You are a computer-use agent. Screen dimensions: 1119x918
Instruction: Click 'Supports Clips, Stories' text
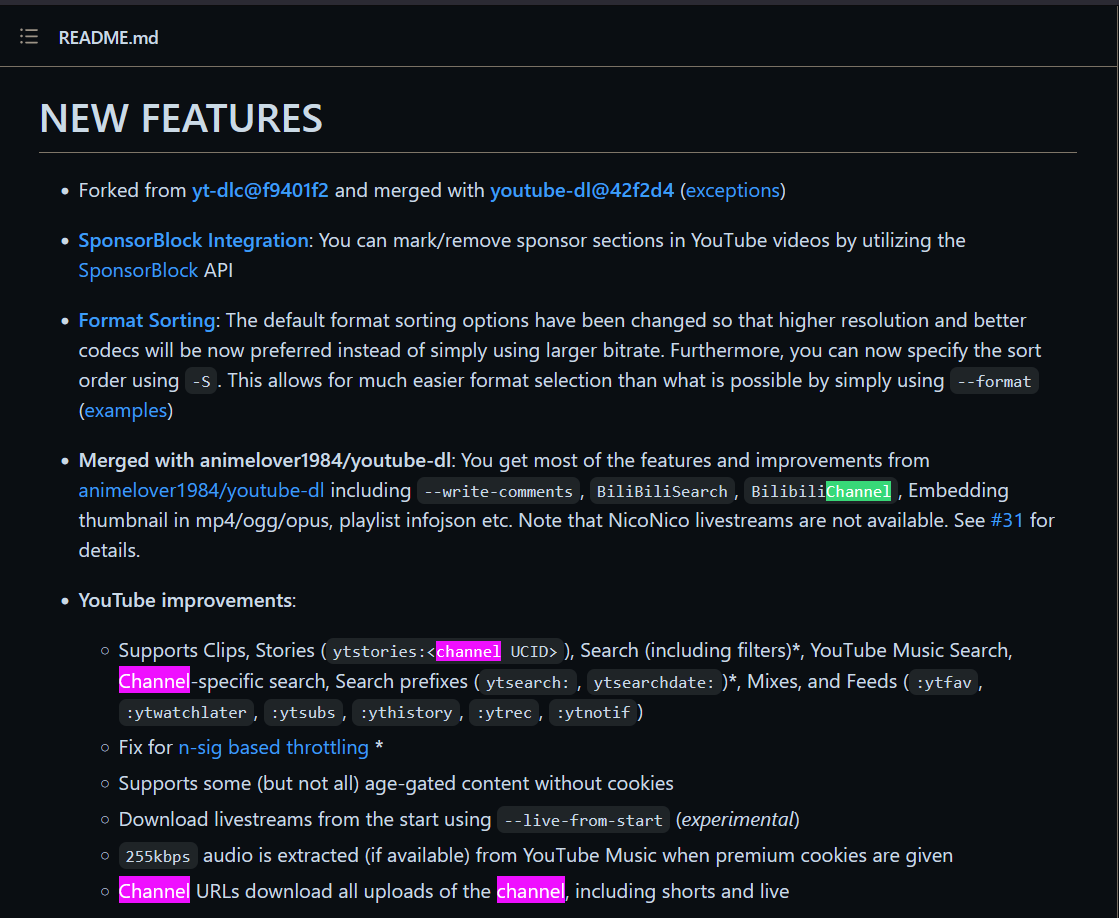216,650
